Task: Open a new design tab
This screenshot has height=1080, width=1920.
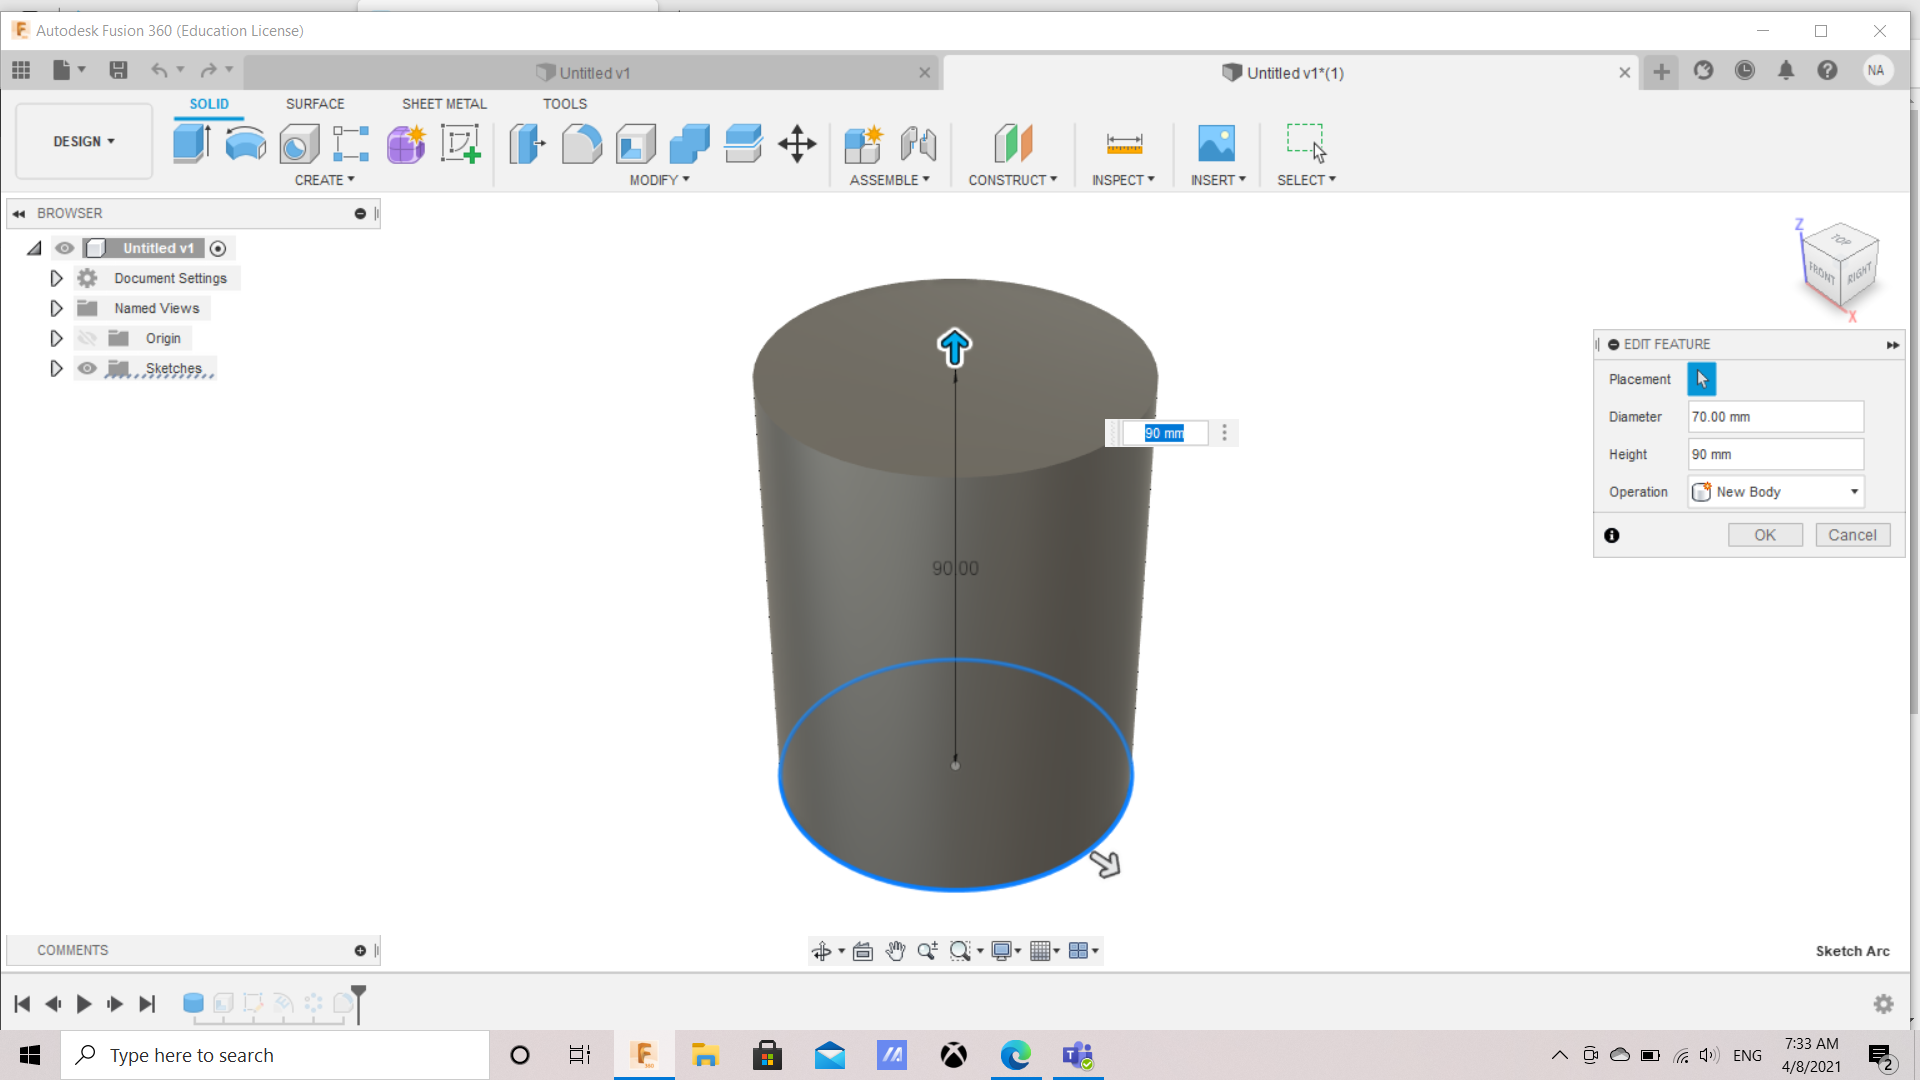Action: tap(1661, 71)
